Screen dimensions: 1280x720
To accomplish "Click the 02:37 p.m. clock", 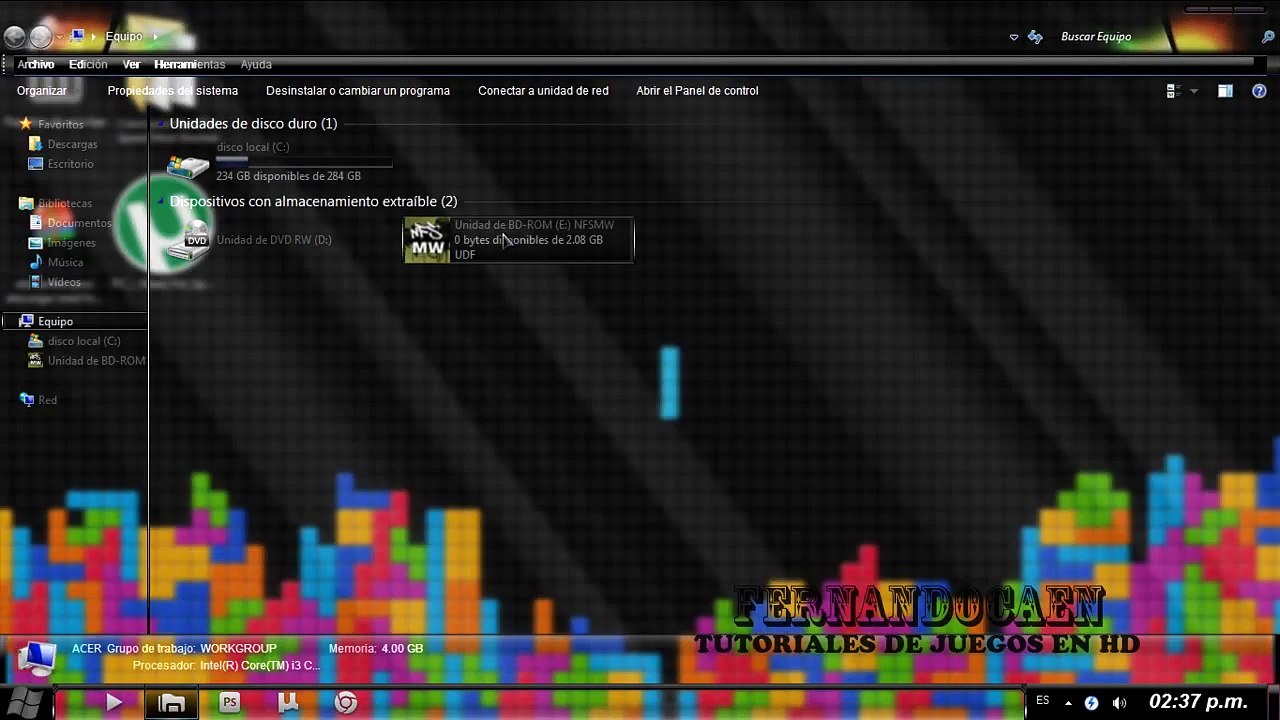I will 1198,702.
